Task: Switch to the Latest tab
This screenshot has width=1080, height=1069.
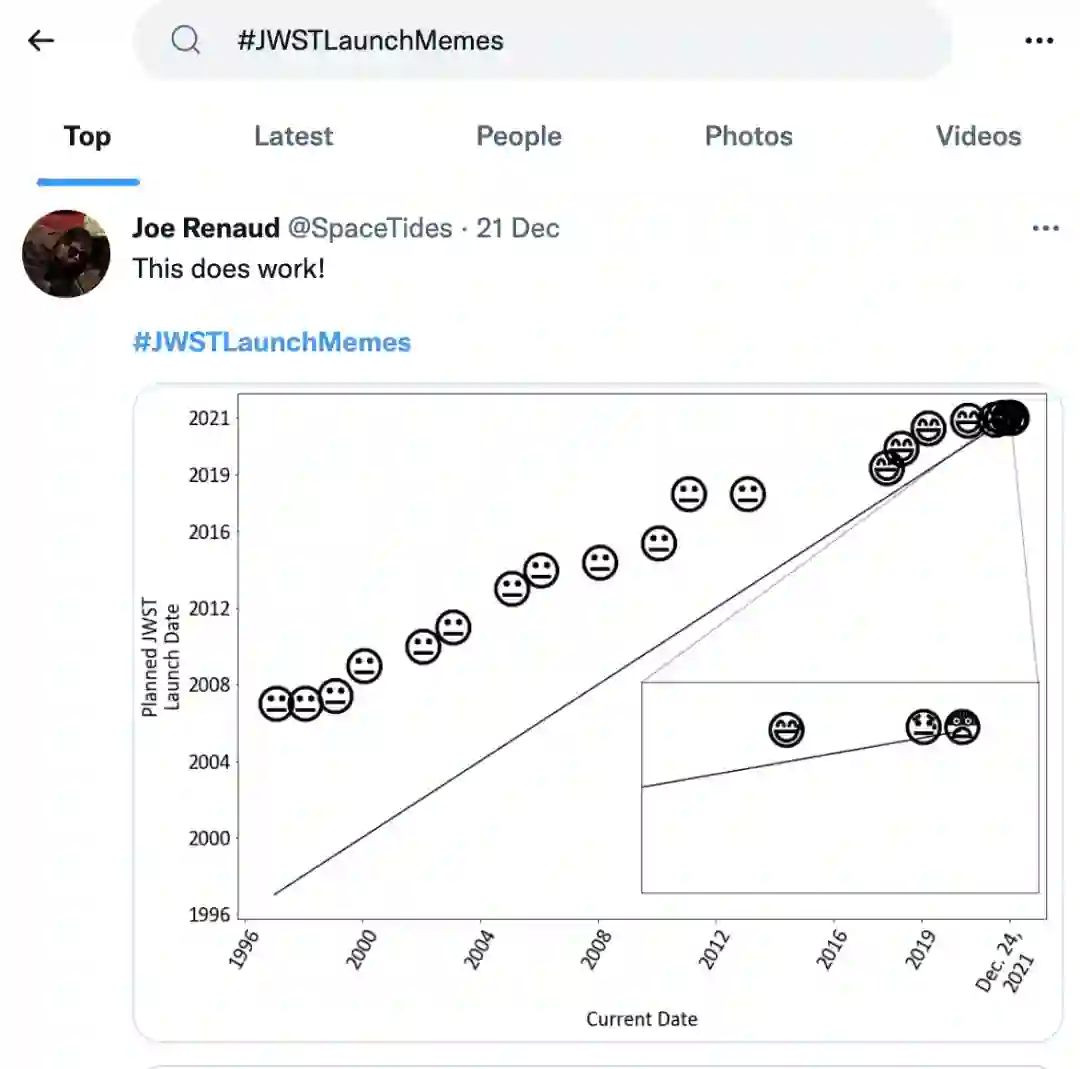Action: click(293, 137)
